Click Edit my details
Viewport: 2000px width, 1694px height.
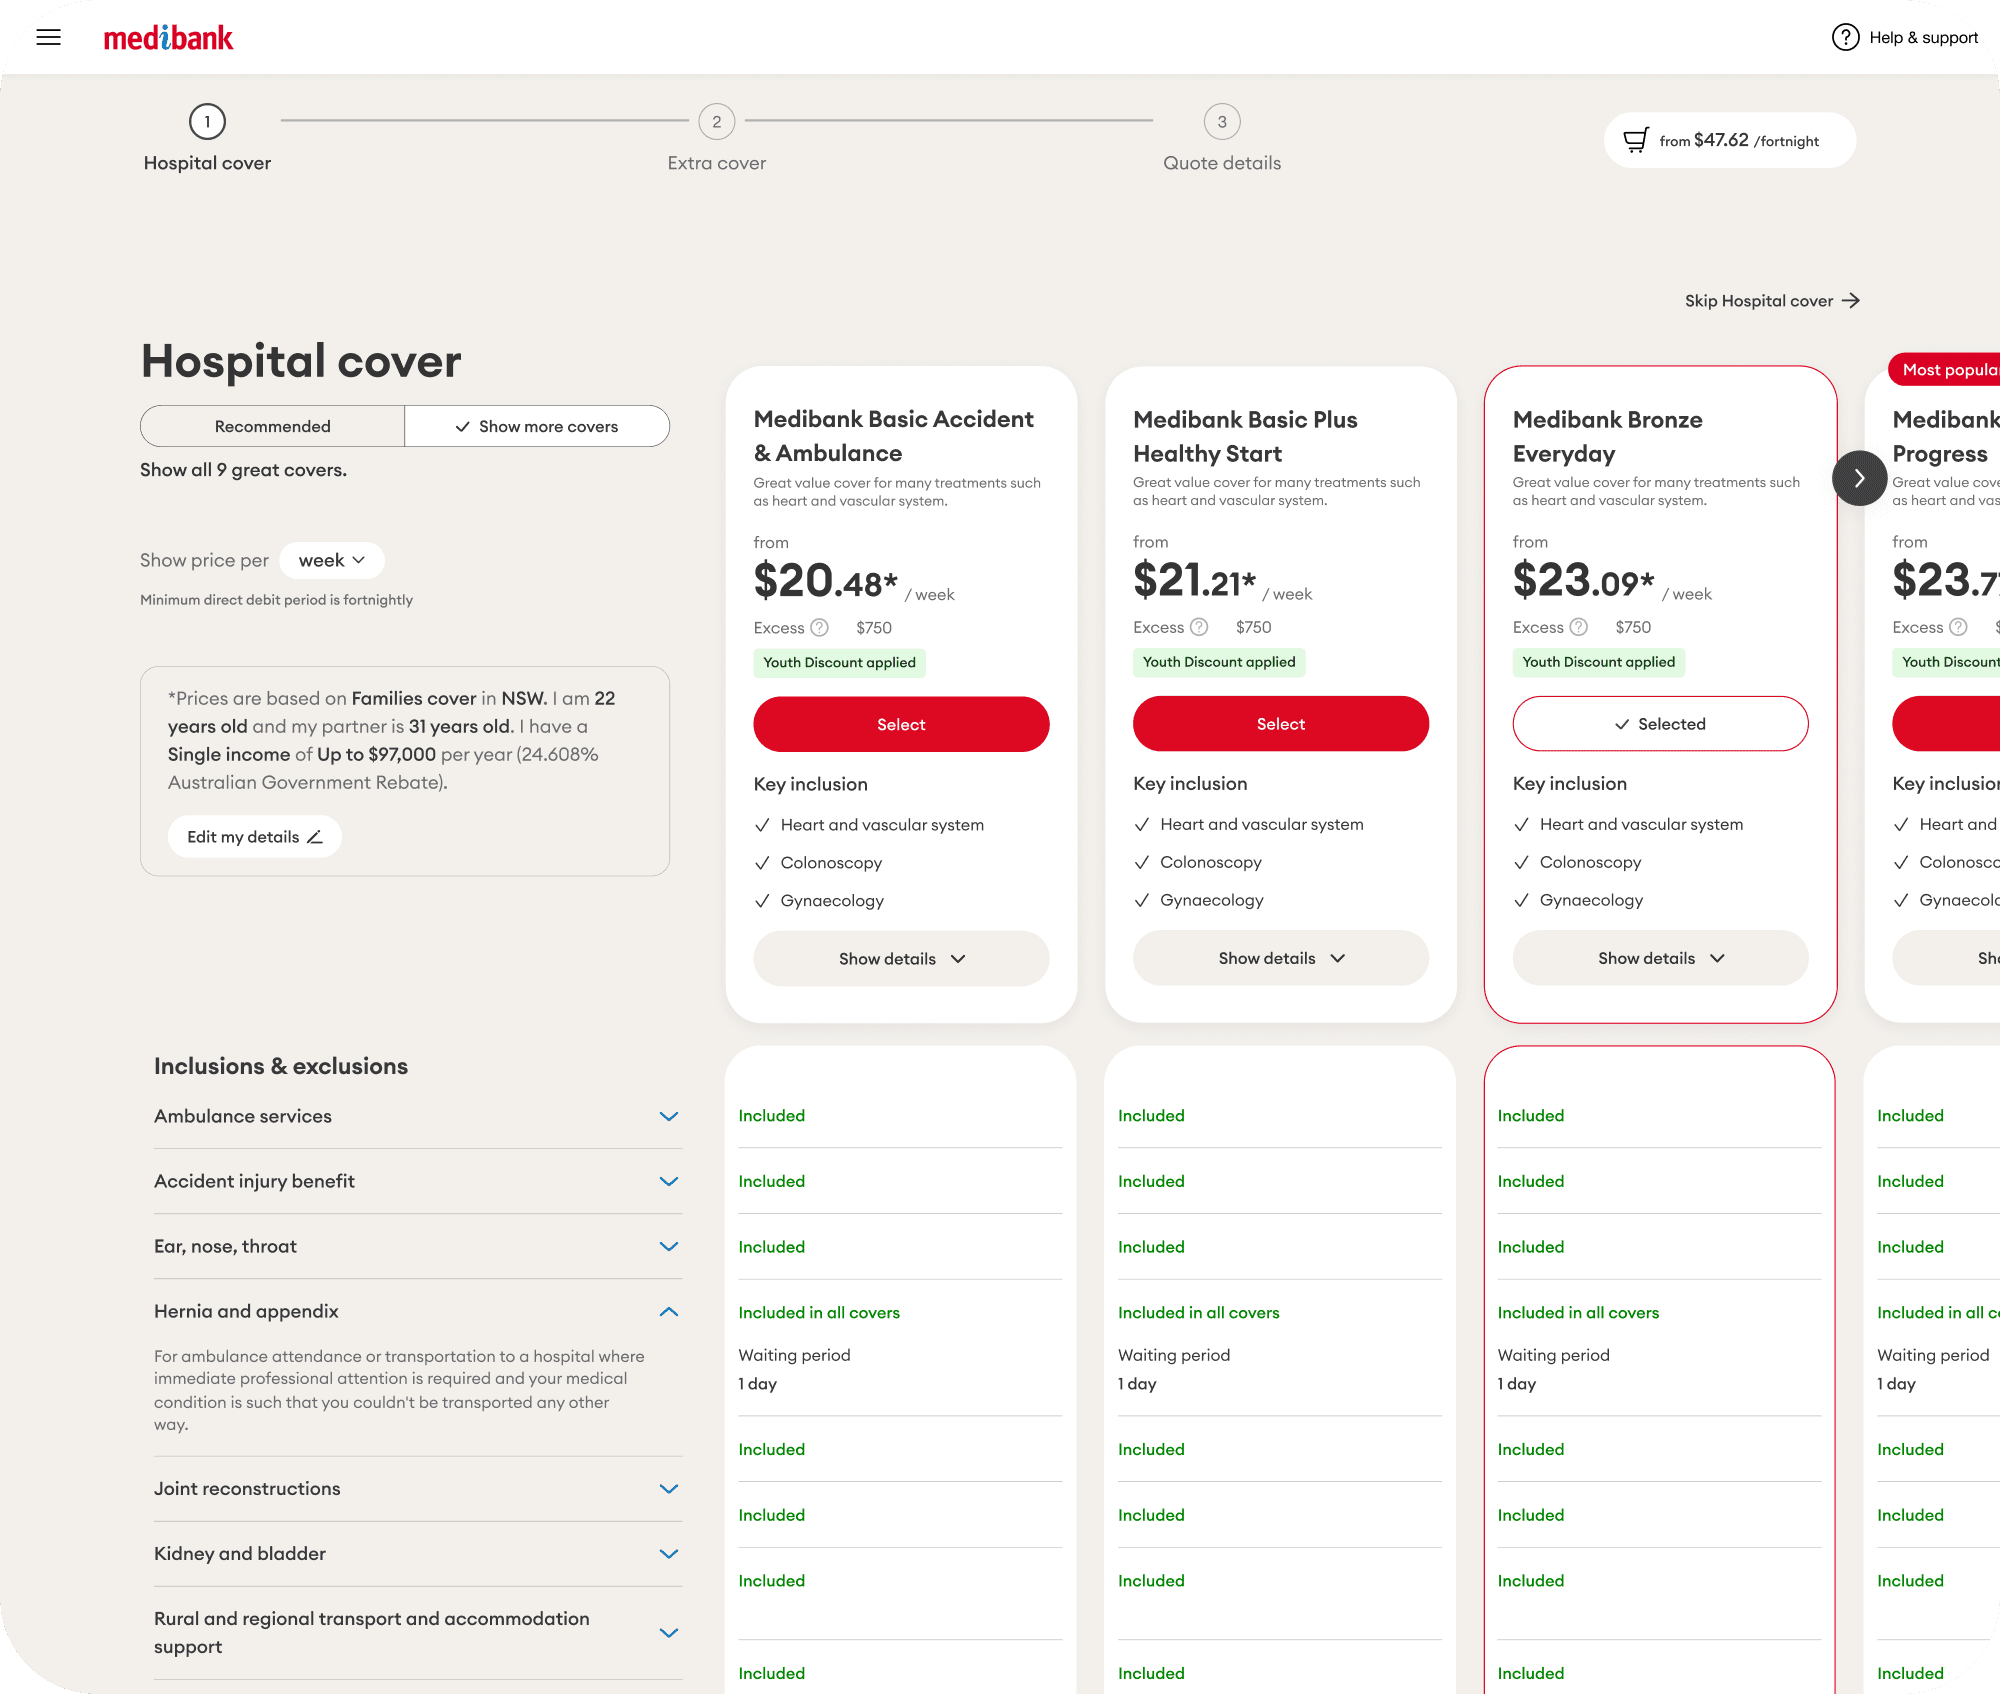point(254,837)
